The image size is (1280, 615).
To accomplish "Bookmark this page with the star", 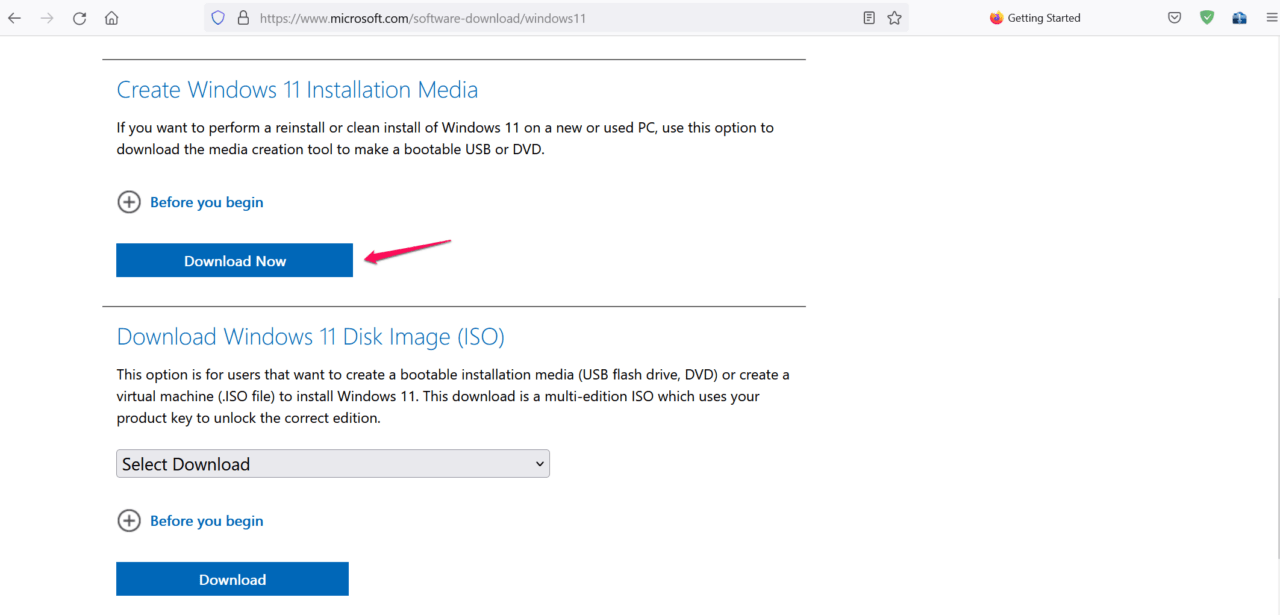I will click(894, 18).
